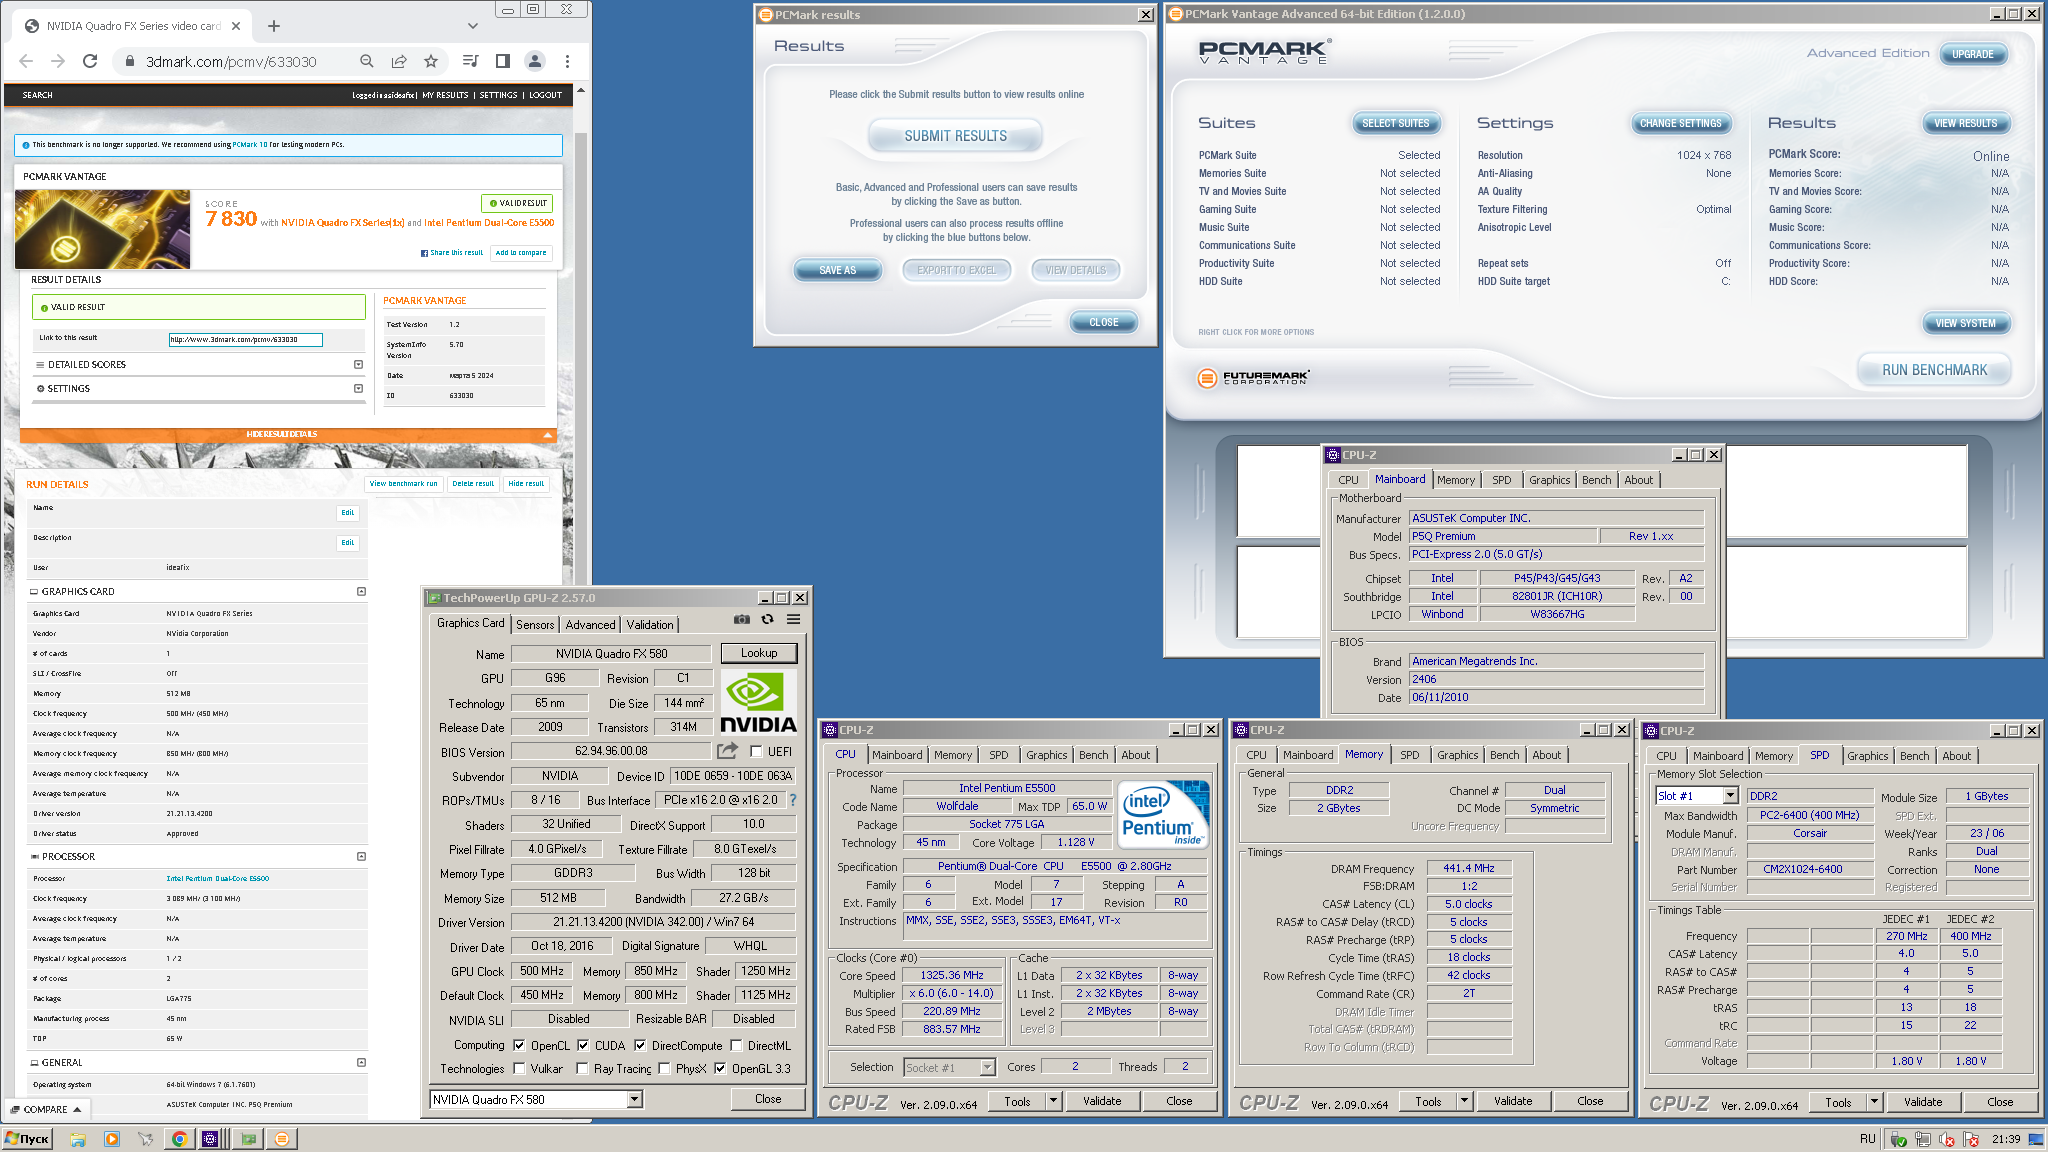Click Save As in PCMark results
This screenshot has width=2048, height=1152.
pyautogui.click(x=838, y=270)
